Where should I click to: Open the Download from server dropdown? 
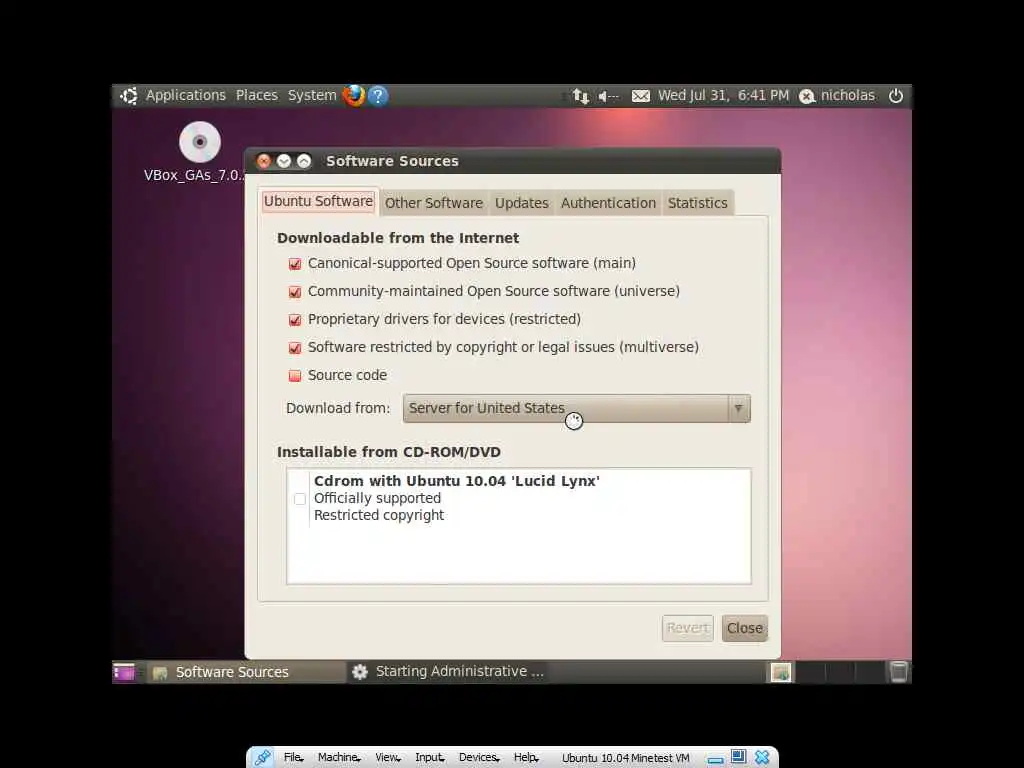(x=577, y=408)
